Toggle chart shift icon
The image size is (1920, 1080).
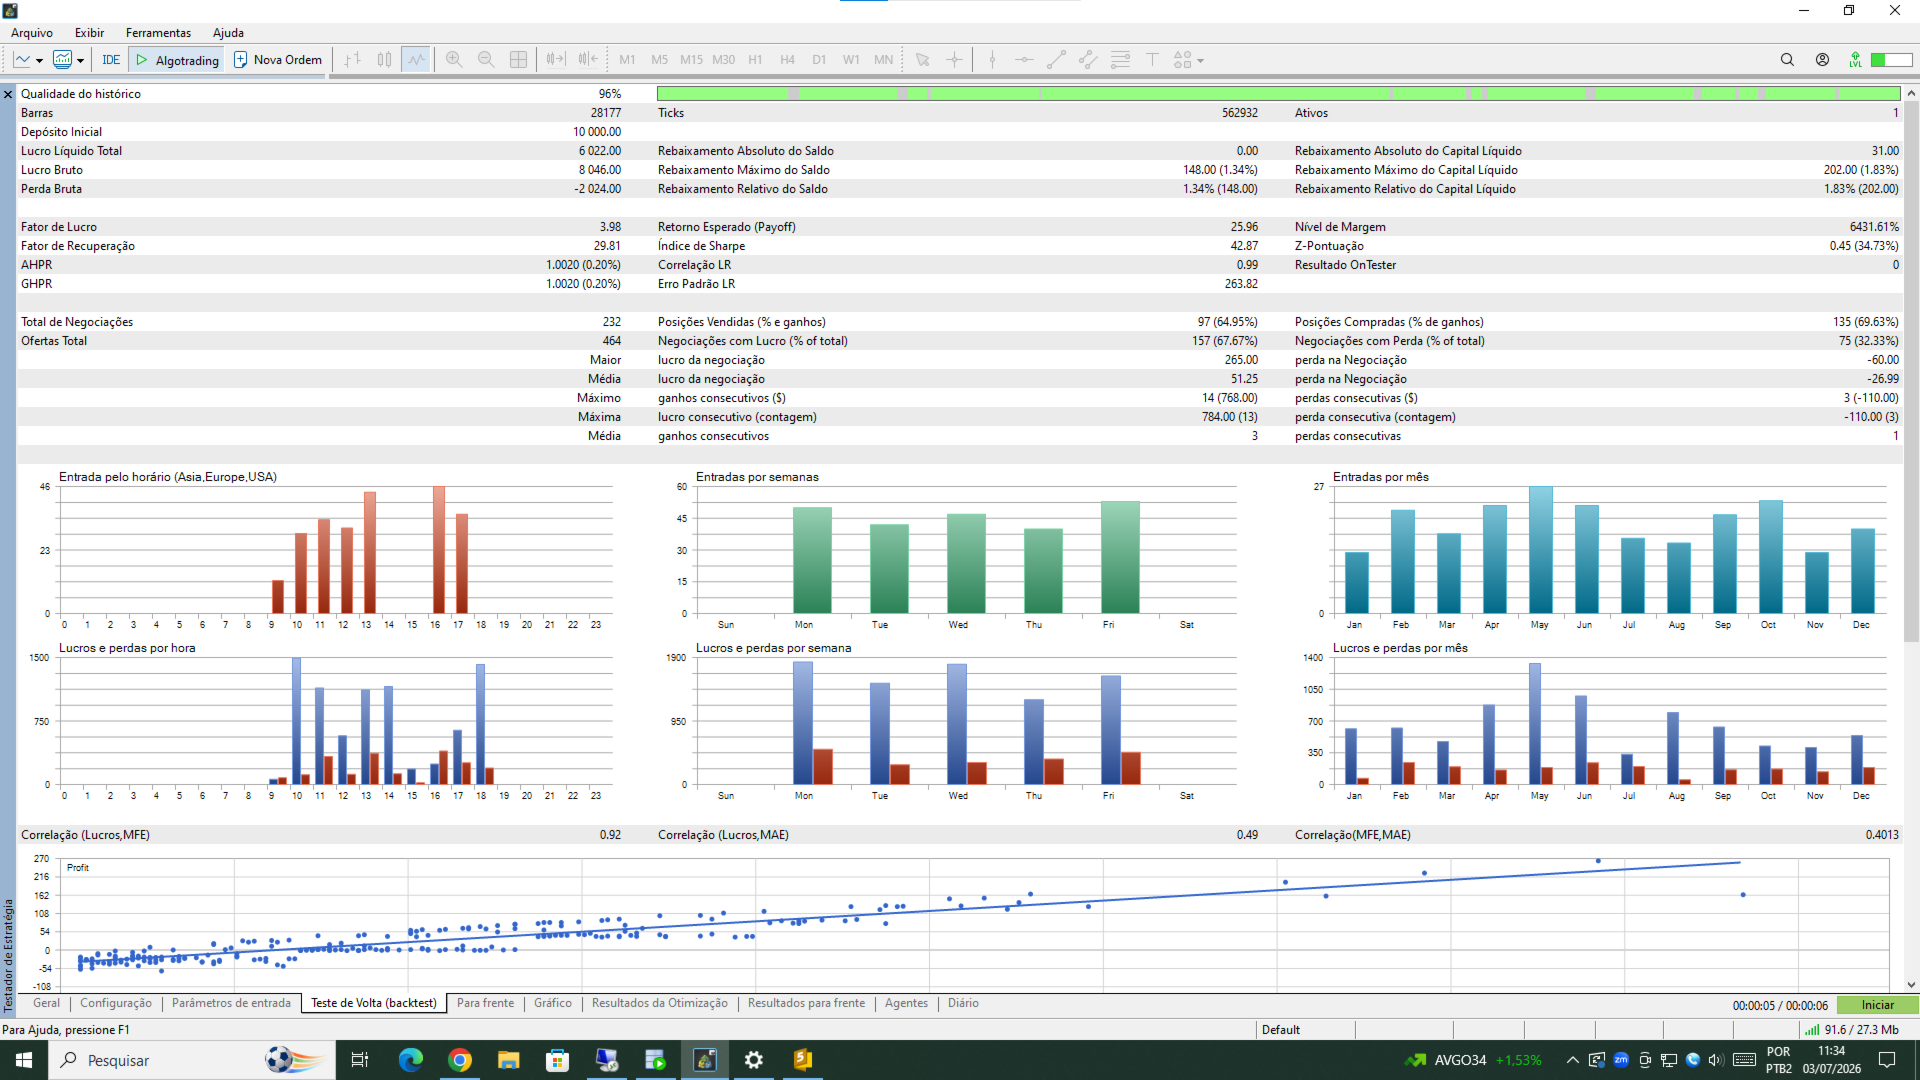pyautogui.click(x=588, y=60)
